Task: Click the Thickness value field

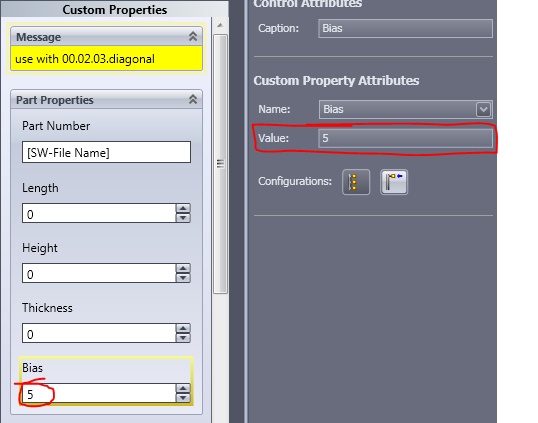Action: coord(99,333)
